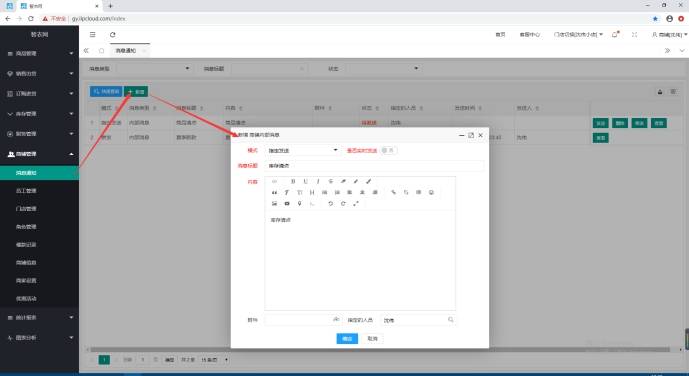This screenshot has width=689, height=376.
Task: Open the heading H option in the editor
Action: click(312, 192)
